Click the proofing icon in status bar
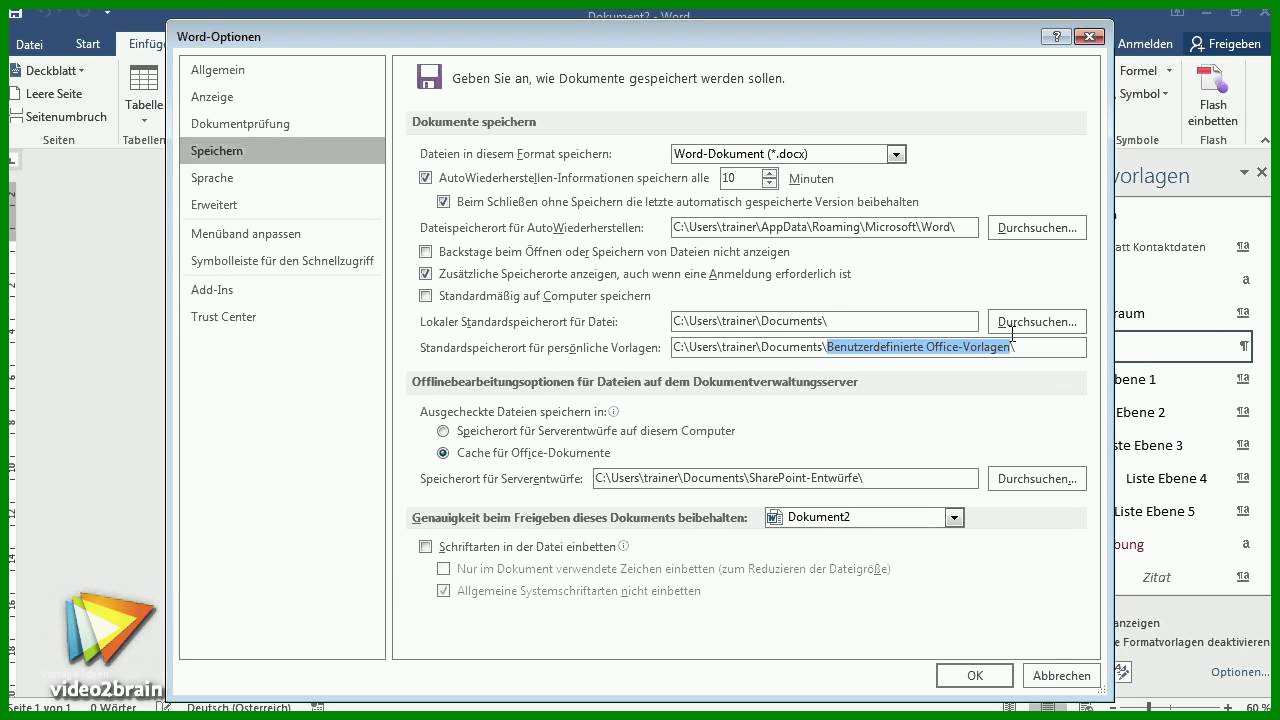This screenshot has width=1280, height=720. [165, 708]
